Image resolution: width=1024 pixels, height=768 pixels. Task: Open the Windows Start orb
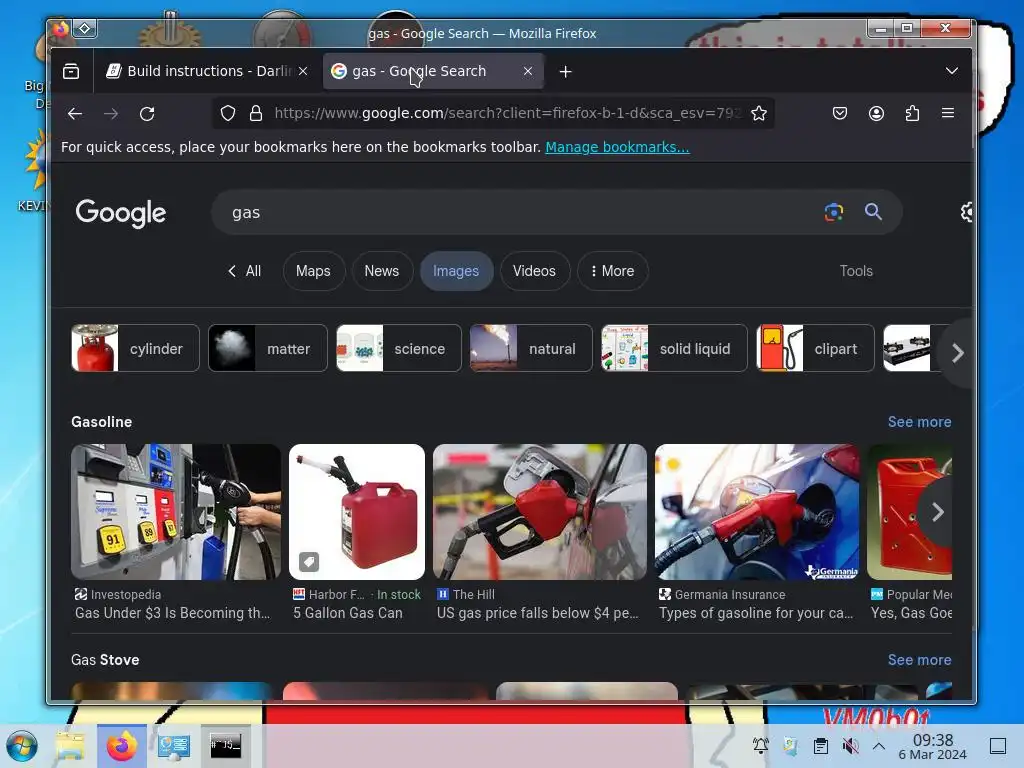point(22,746)
